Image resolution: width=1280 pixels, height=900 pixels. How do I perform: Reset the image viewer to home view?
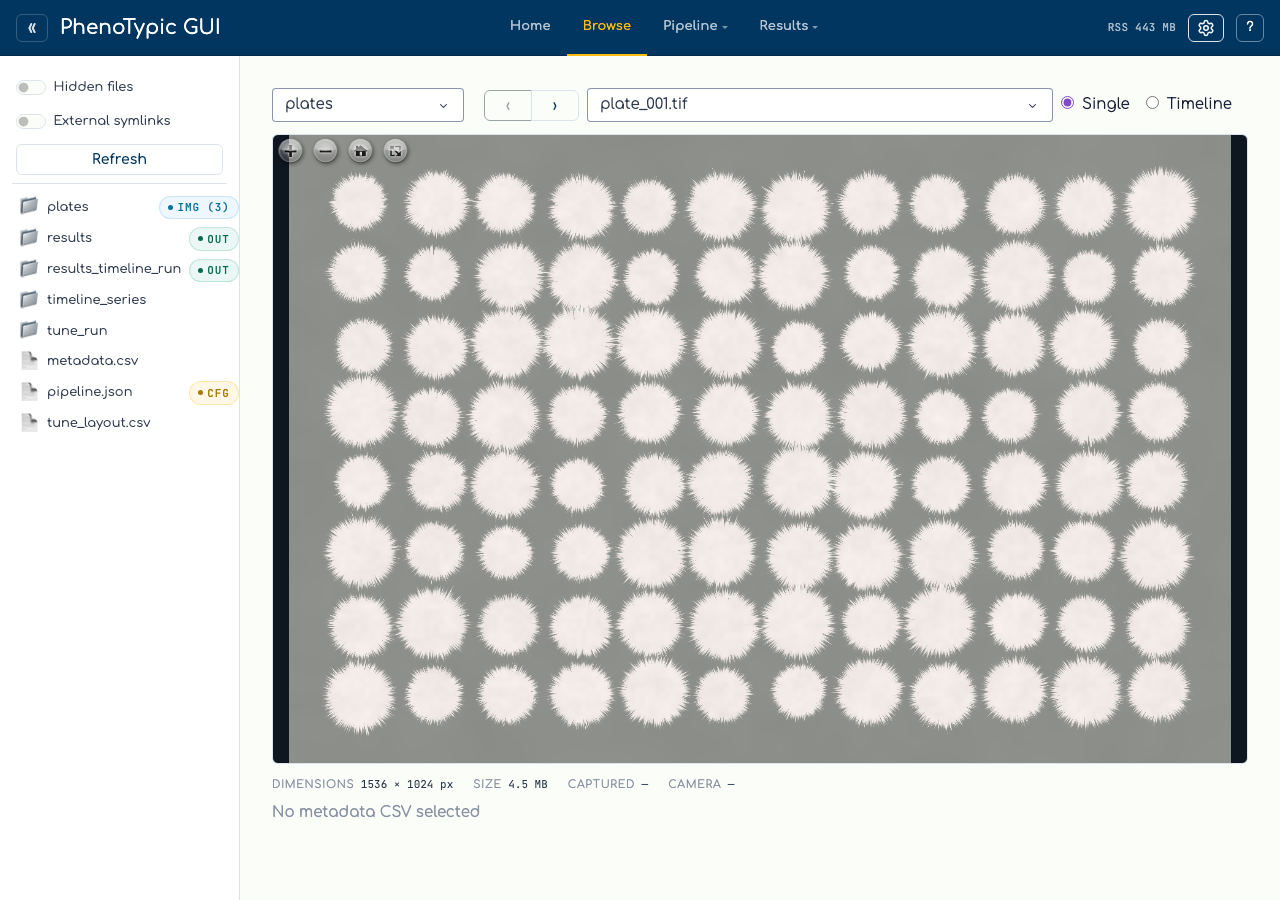click(x=360, y=151)
